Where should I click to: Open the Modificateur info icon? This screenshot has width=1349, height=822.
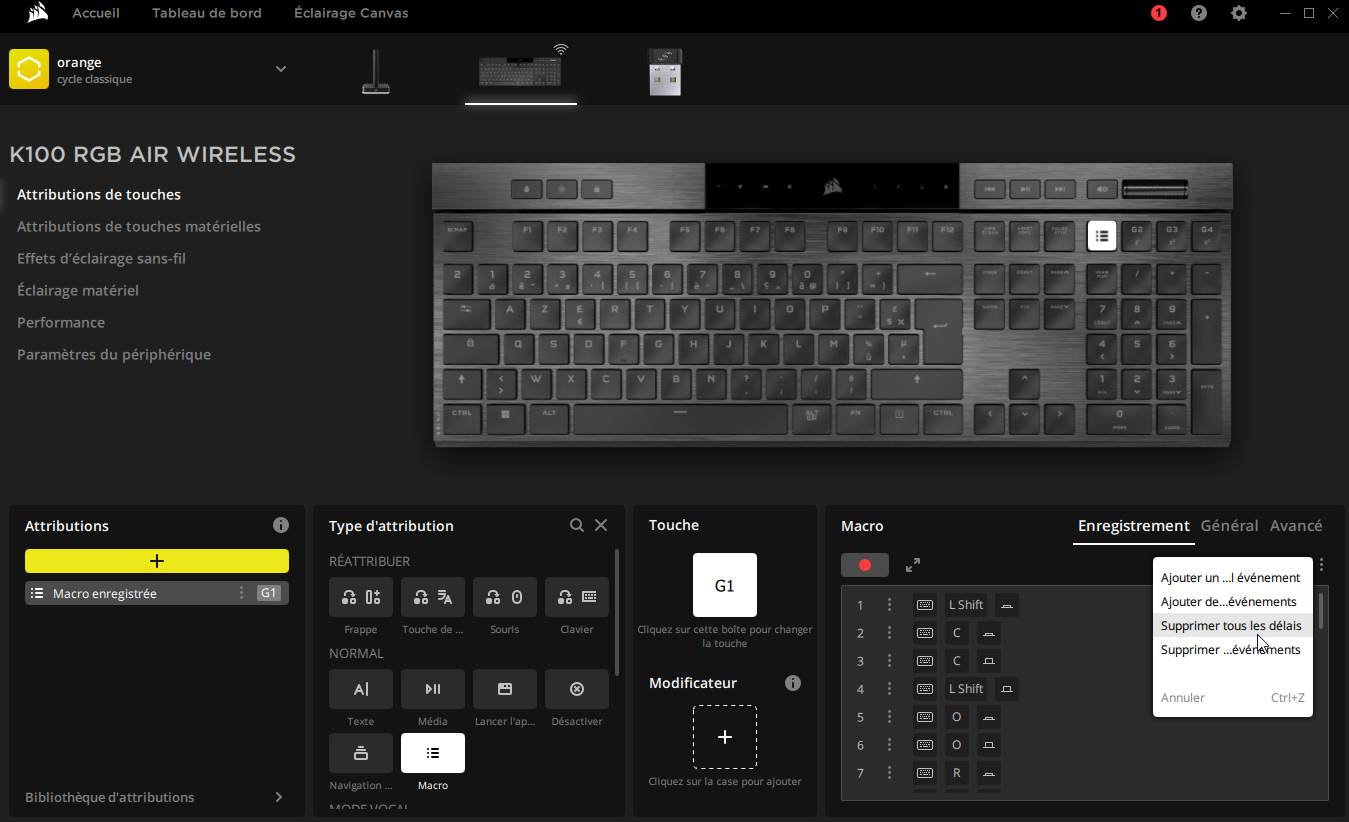(793, 683)
